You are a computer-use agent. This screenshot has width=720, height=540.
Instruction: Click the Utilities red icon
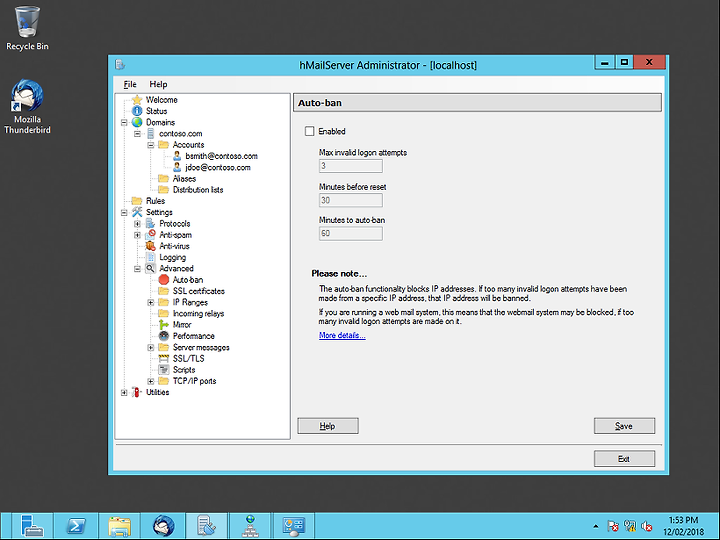tap(137, 392)
